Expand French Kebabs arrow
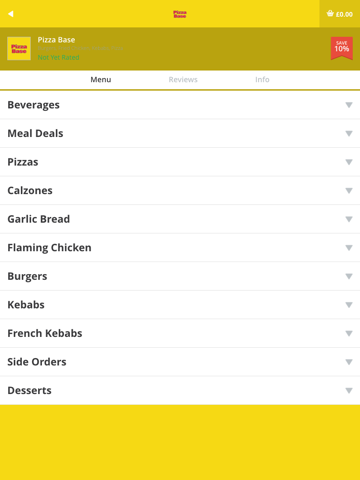This screenshot has height=480, width=360. click(x=349, y=333)
